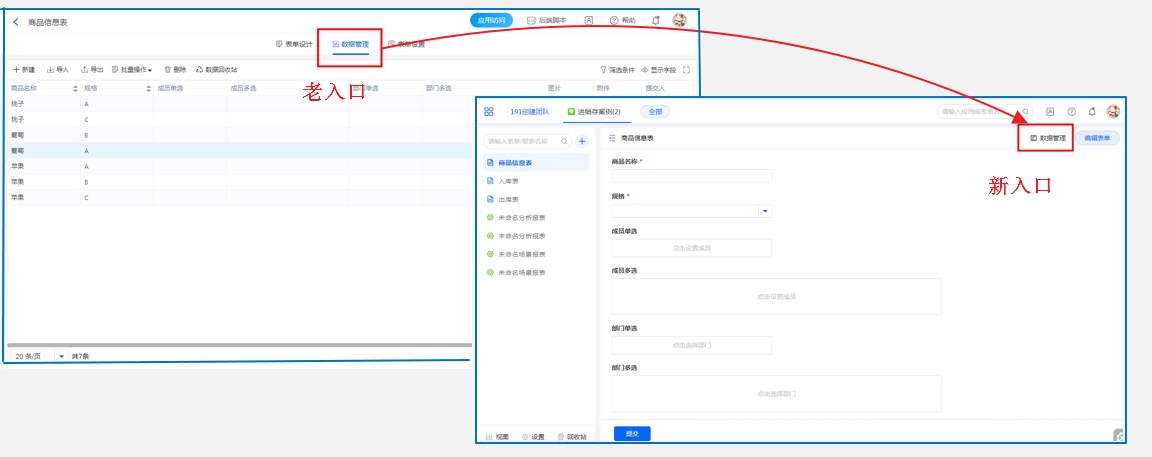The width and height of the screenshot is (1152, 457).
Task: Select the 进销存案例(2) tab
Action: tap(594, 112)
